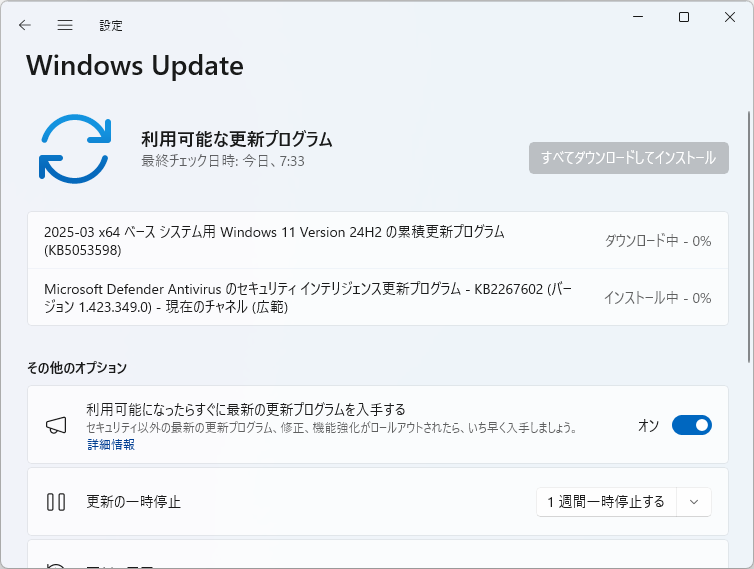Click the オン label beside the toggle

coord(649,425)
